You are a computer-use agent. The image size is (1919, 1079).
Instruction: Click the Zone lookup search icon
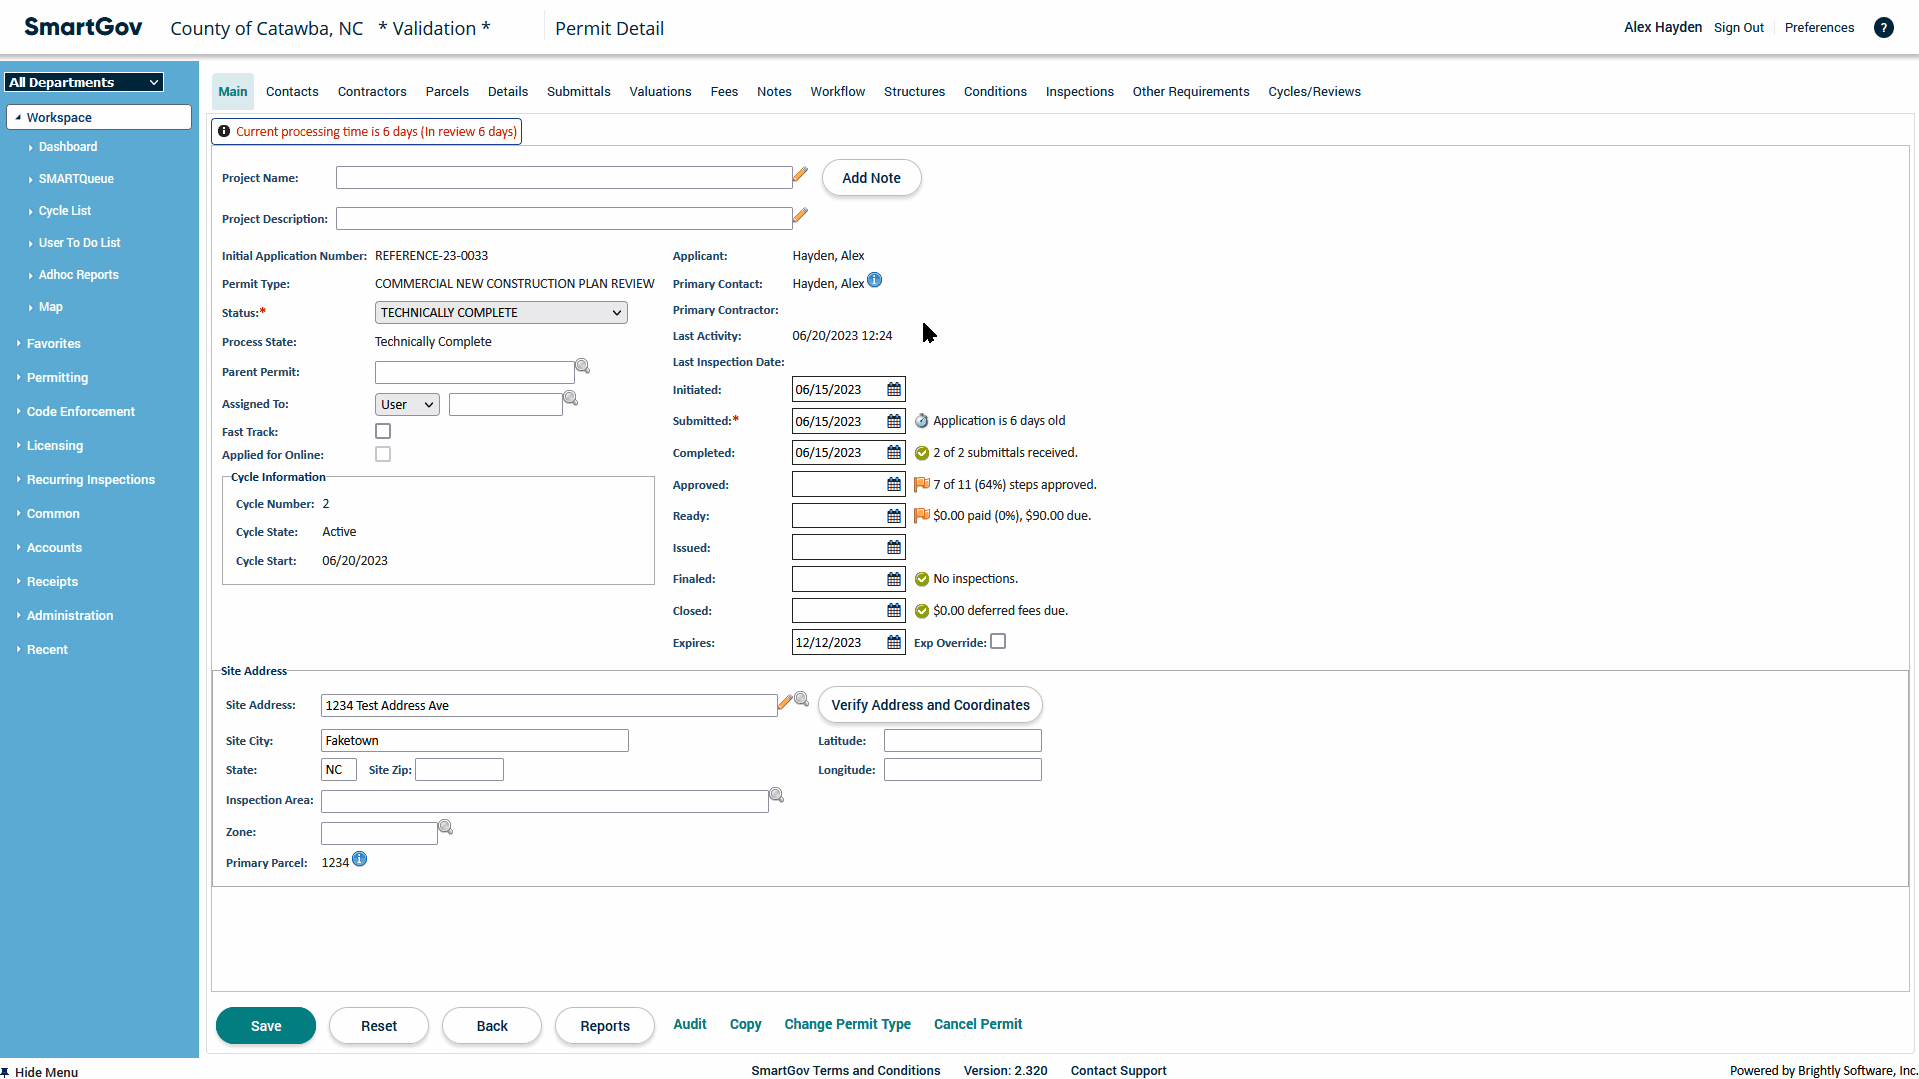point(446,828)
